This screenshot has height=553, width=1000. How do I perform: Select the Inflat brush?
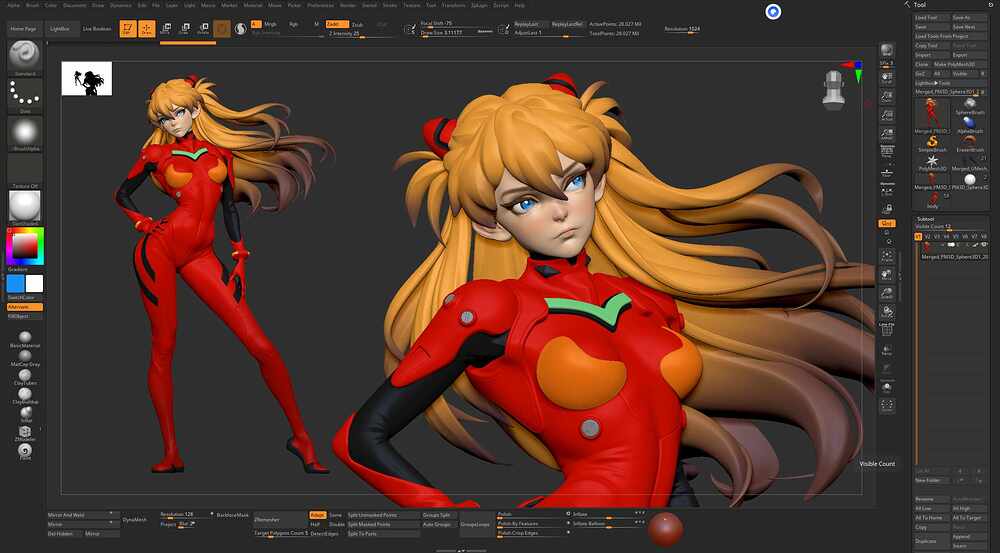pyautogui.click(x=26, y=413)
